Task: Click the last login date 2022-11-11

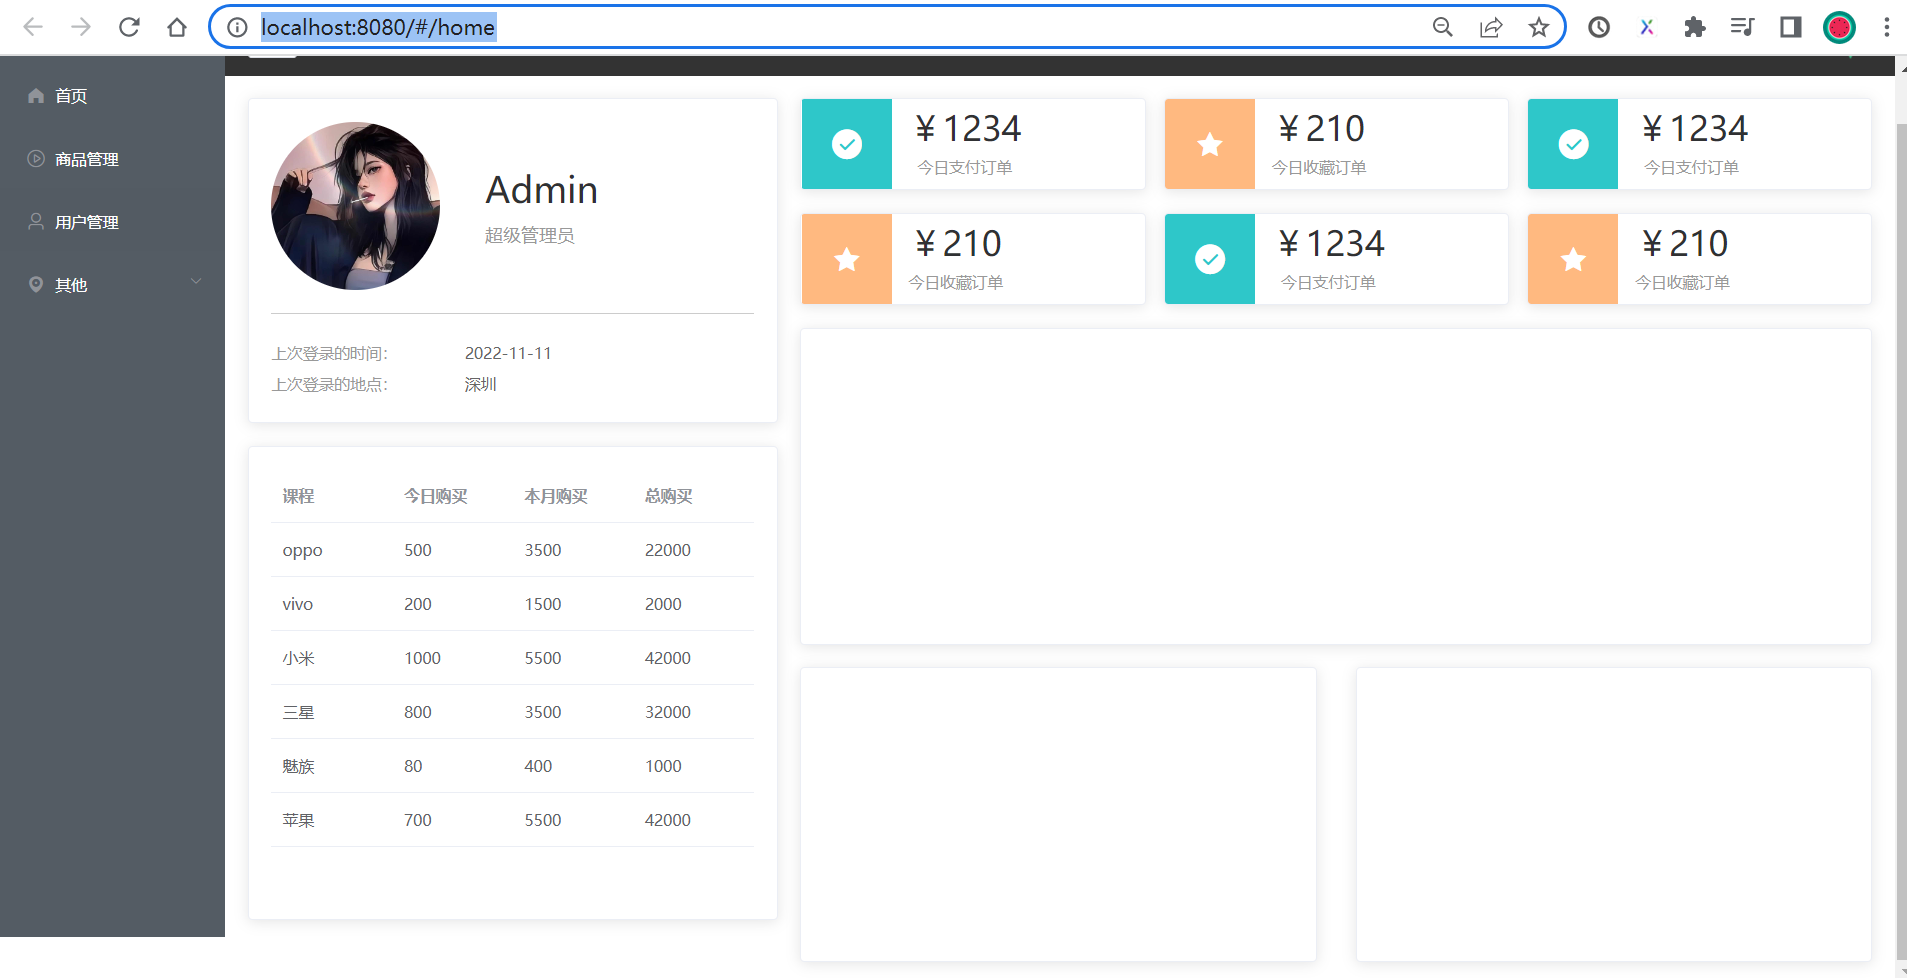Action: [x=508, y=353]
